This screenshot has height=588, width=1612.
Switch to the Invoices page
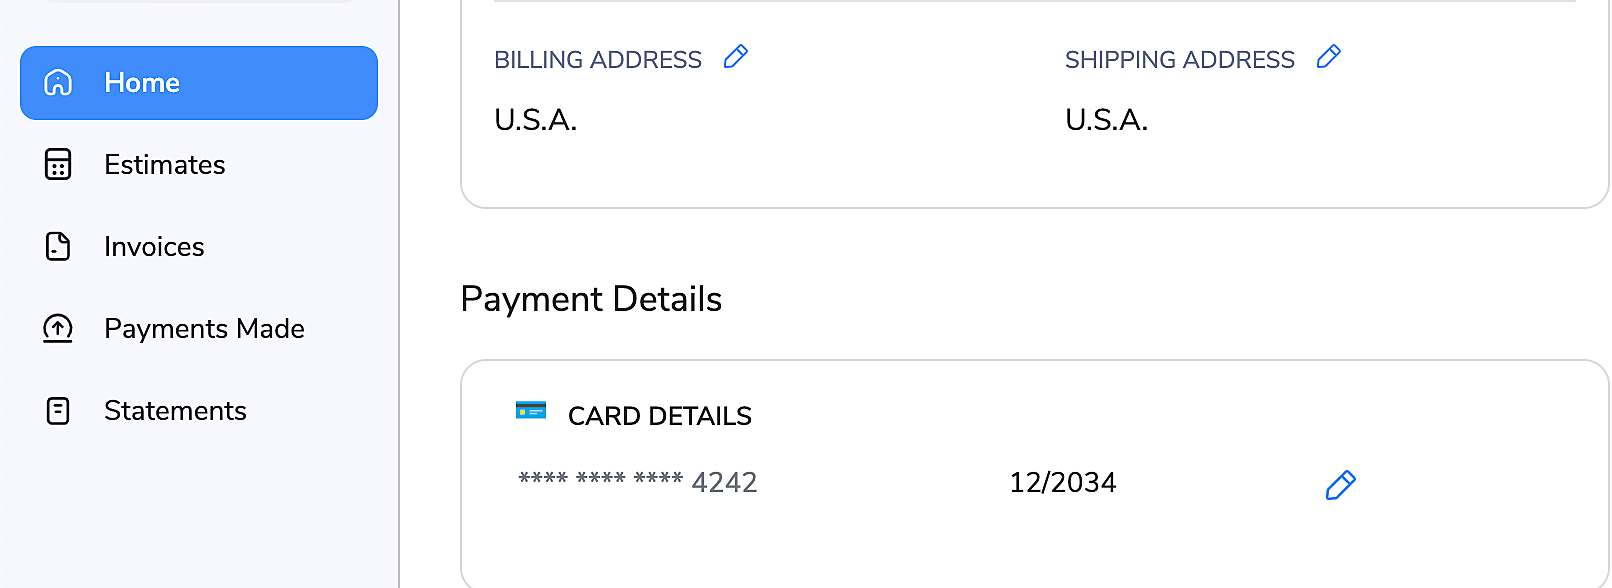click(x=153, y=246)
